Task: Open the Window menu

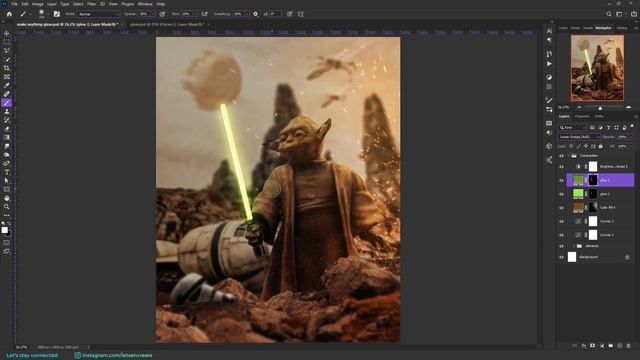Action: tap(145, 4)
